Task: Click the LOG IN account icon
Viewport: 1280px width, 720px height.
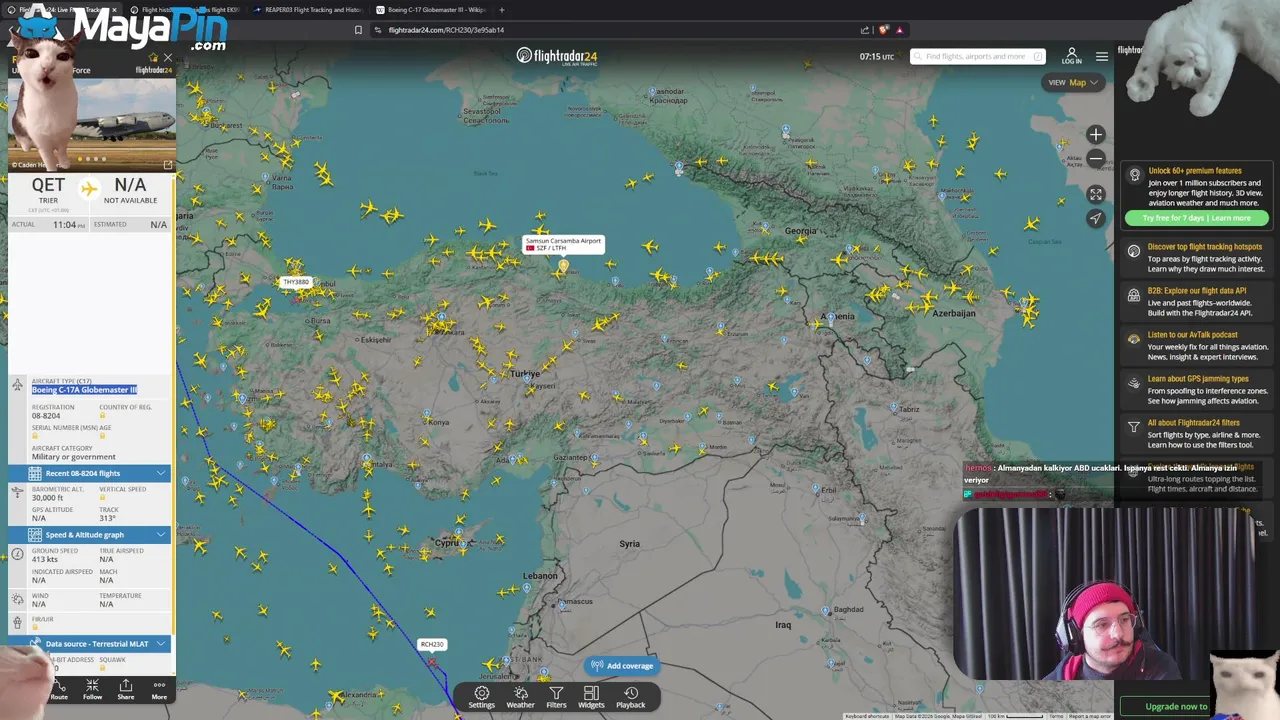Action: click(1071, 56)
